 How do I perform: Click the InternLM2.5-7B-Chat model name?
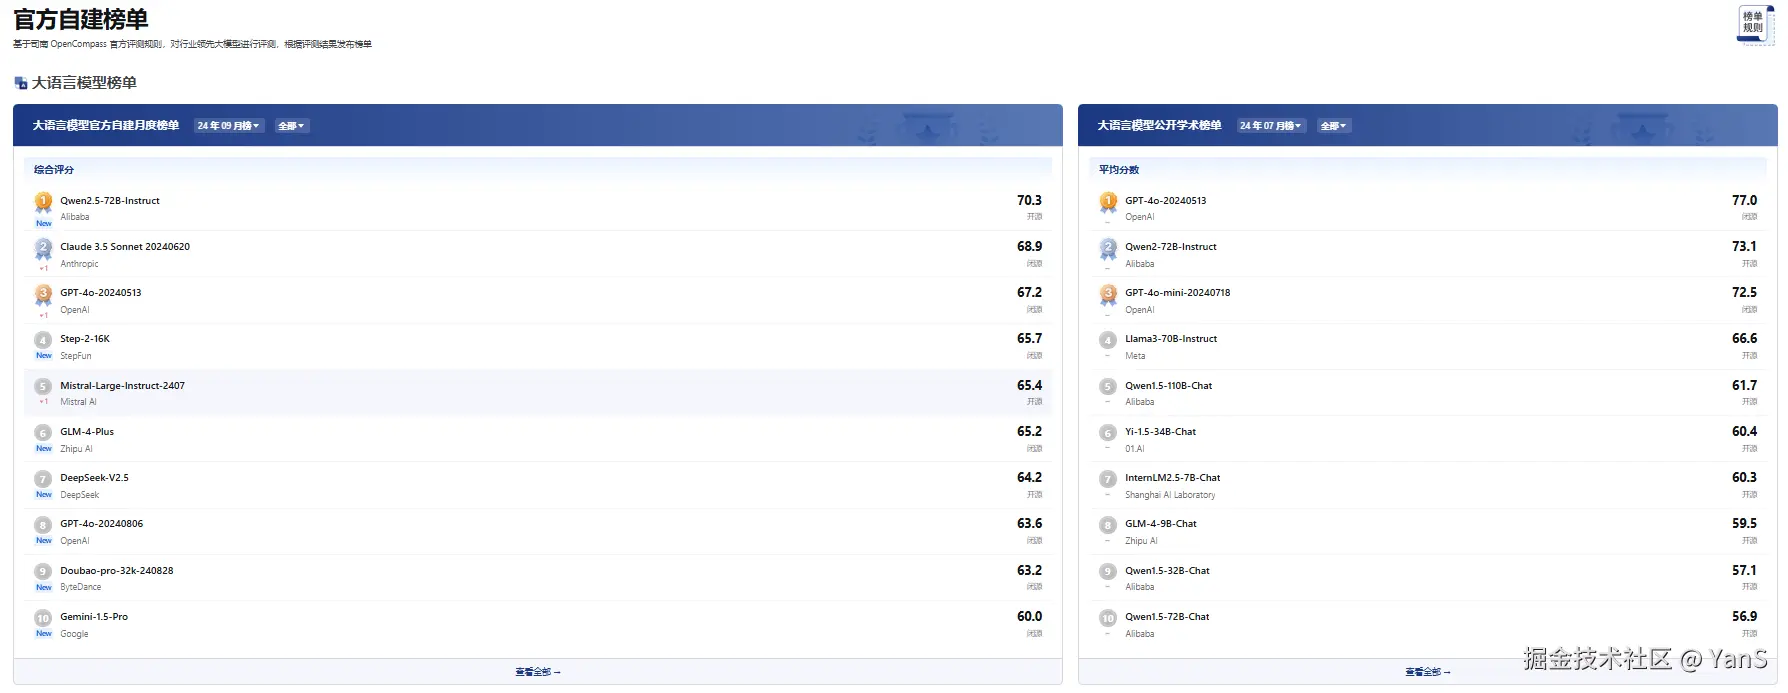coord(1173,478)
